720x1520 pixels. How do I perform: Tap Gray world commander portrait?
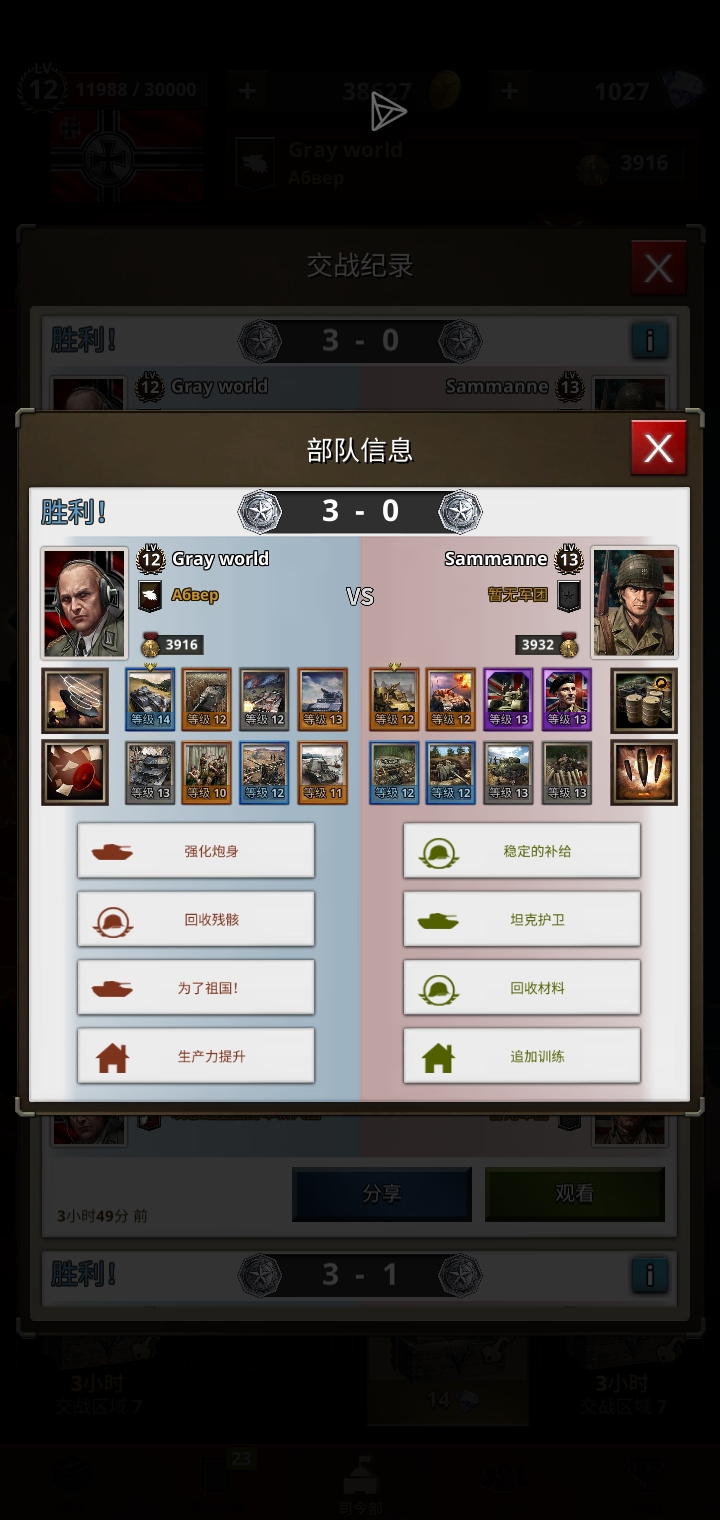(85, 602)
